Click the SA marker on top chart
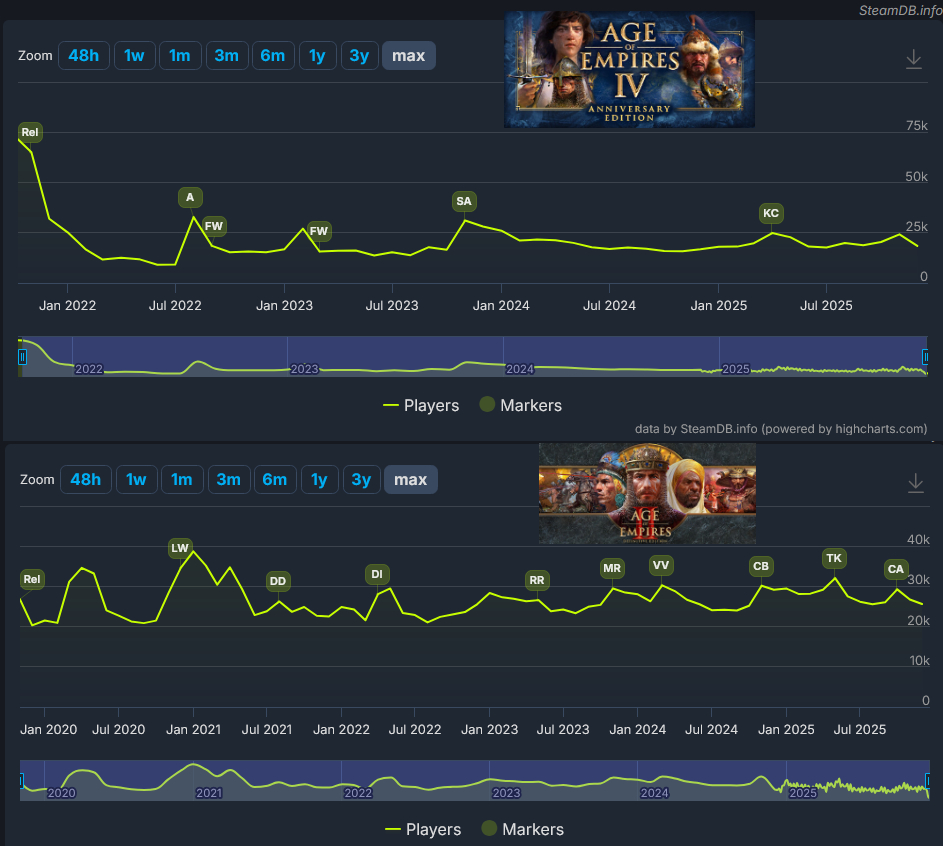 [463, 202]
